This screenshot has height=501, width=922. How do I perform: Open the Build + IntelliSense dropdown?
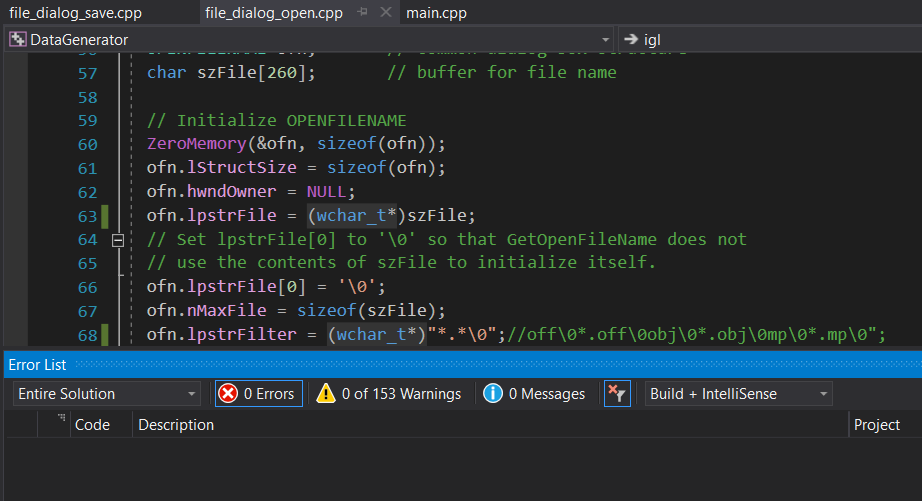pyautogui.click(x=739, y=393)
